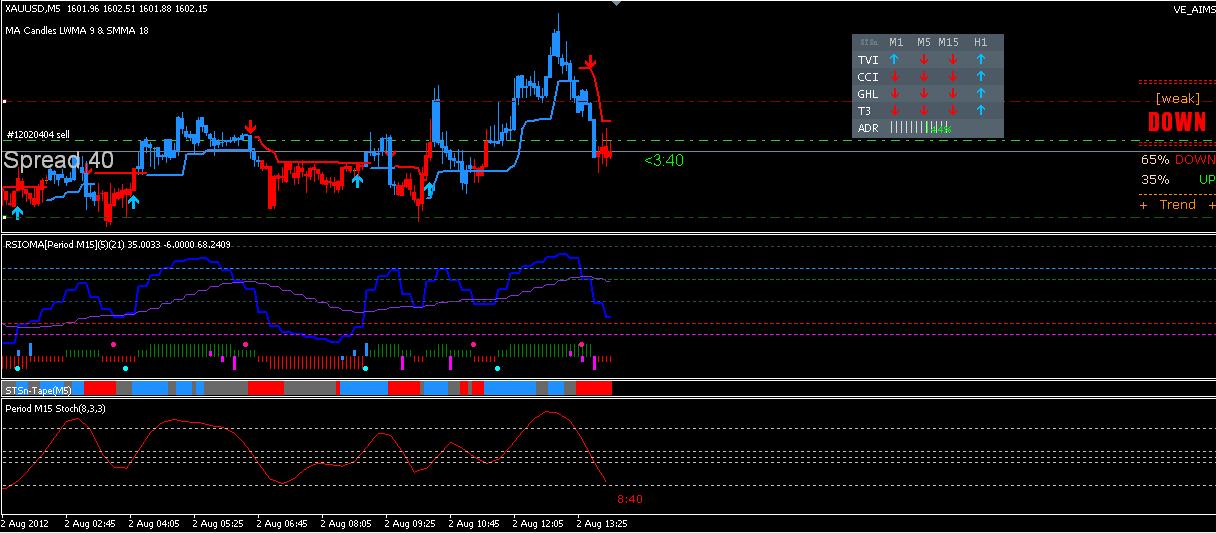Click the T3 row label
The height and width of the screenshot is (533, 1216).
coord(864,111)
